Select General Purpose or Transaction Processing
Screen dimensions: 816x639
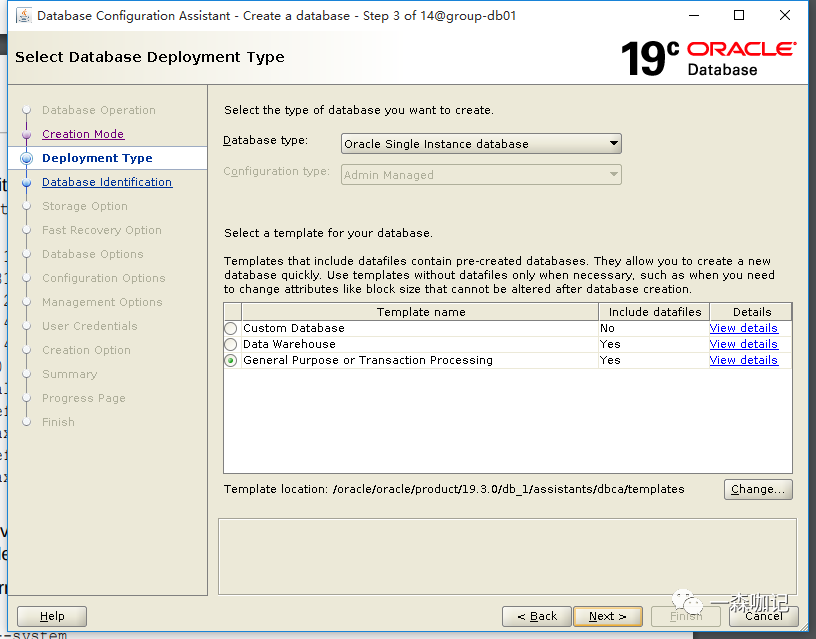[x=231, y=360]
